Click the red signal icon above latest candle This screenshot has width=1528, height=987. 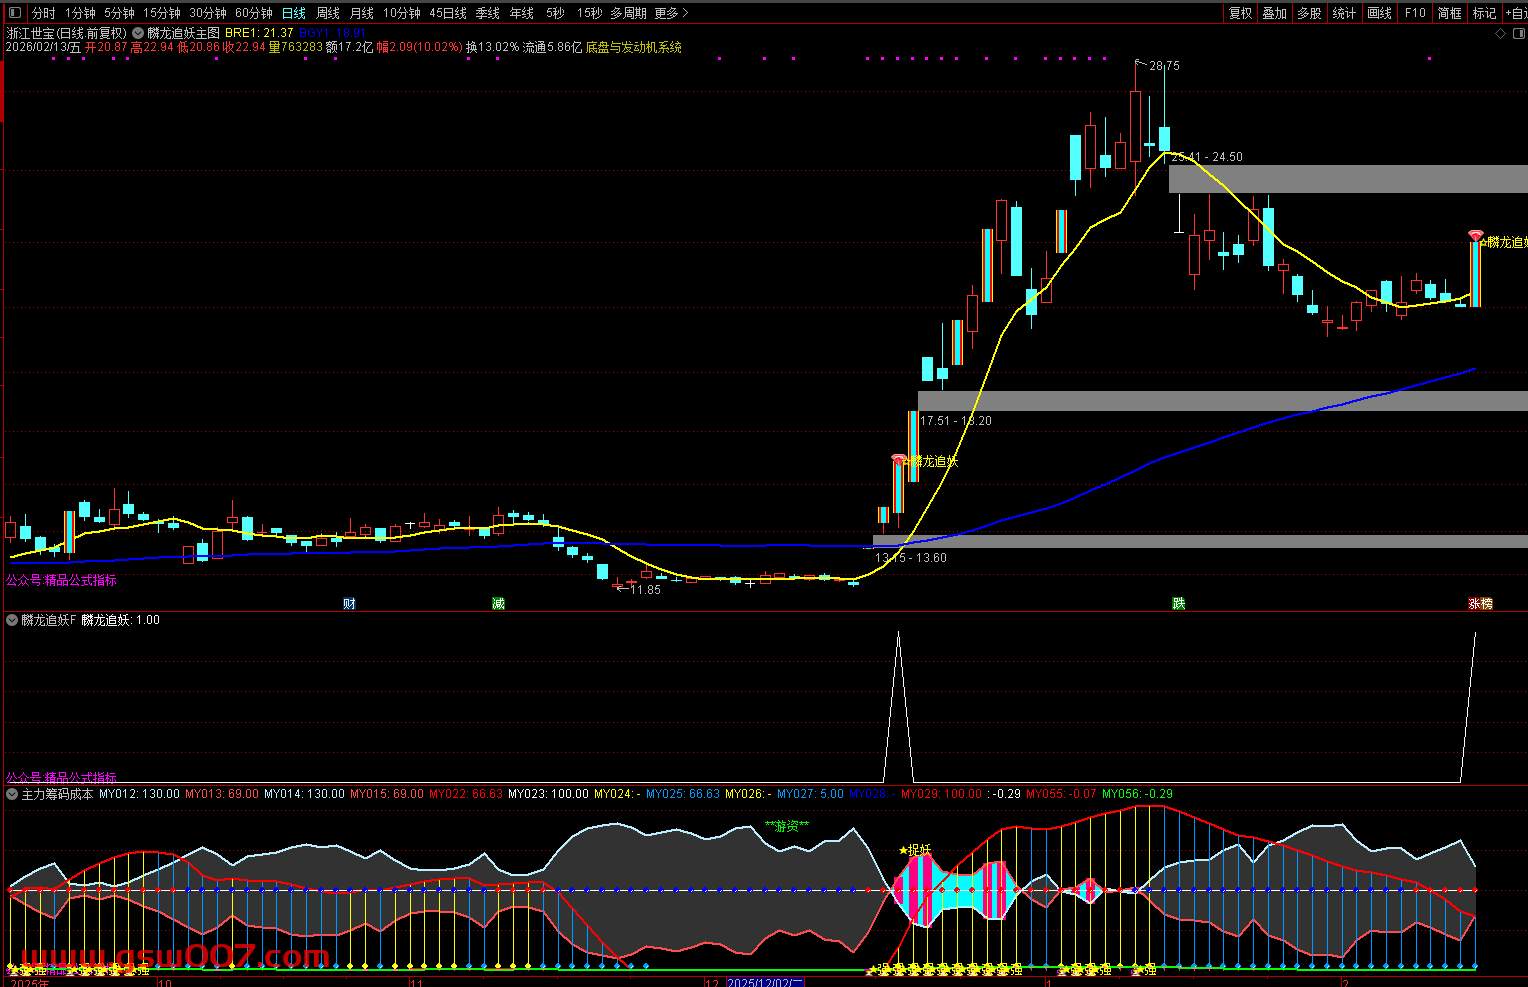point(1475,236)
